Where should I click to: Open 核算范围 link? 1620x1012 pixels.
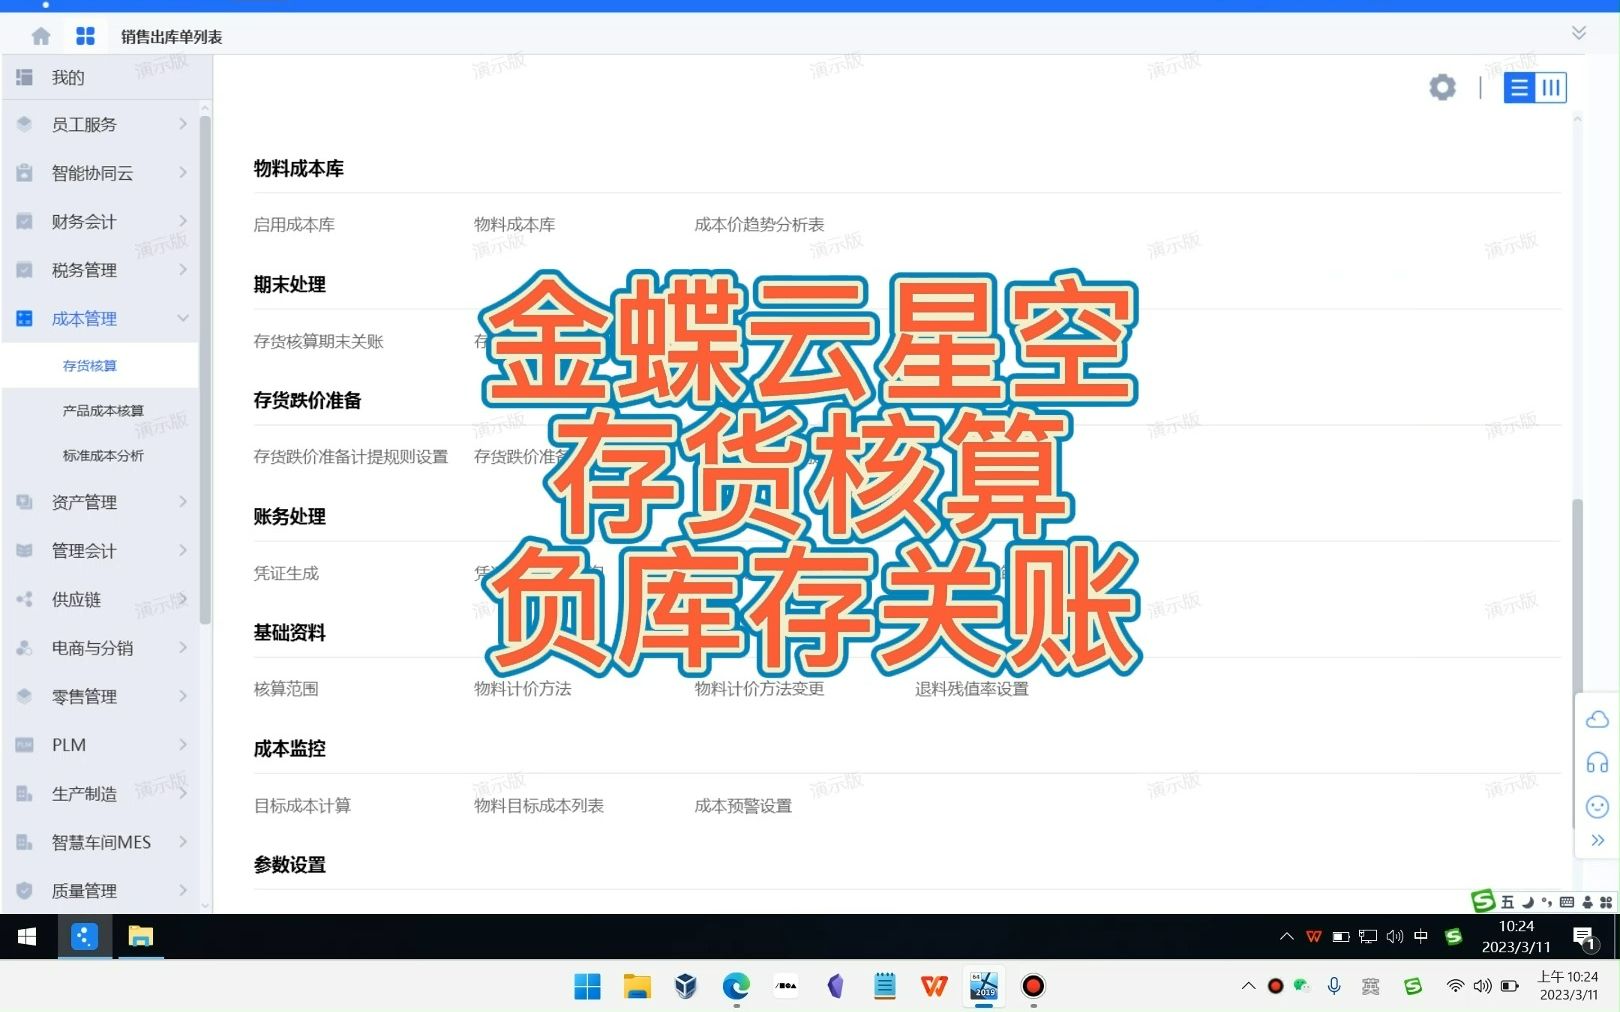(x=286, y=689)
